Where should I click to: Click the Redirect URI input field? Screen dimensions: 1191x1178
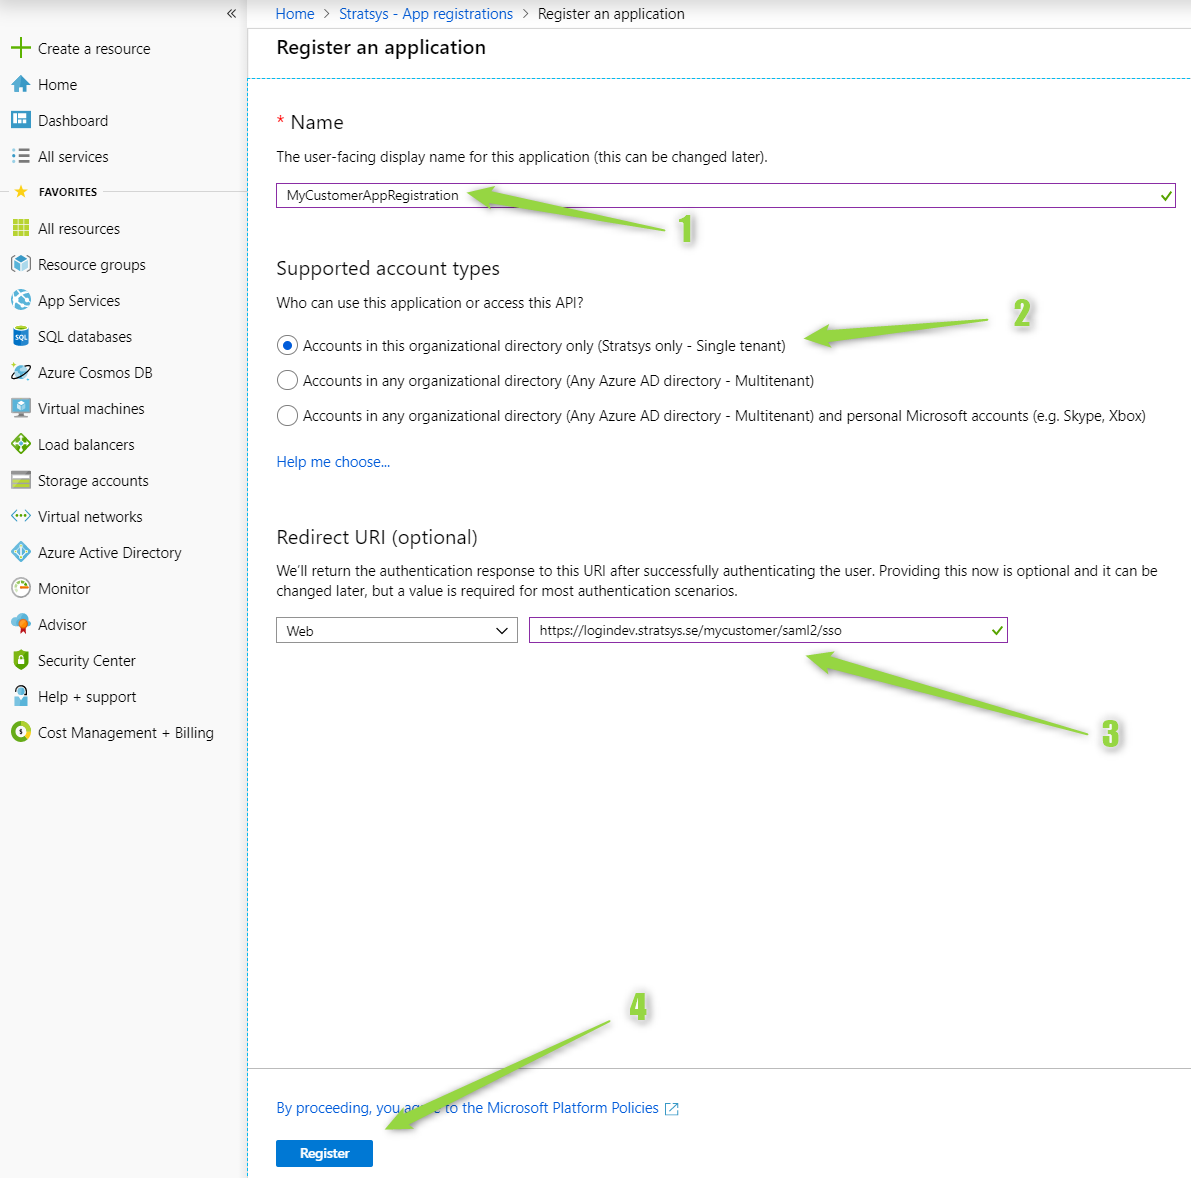(768, 630)
